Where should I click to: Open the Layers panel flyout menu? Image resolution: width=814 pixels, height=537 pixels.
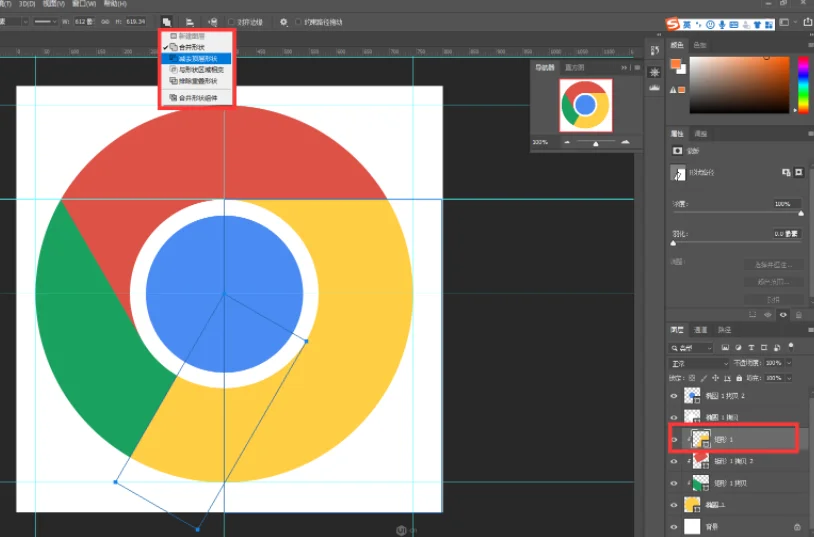(x=810, y=330)
